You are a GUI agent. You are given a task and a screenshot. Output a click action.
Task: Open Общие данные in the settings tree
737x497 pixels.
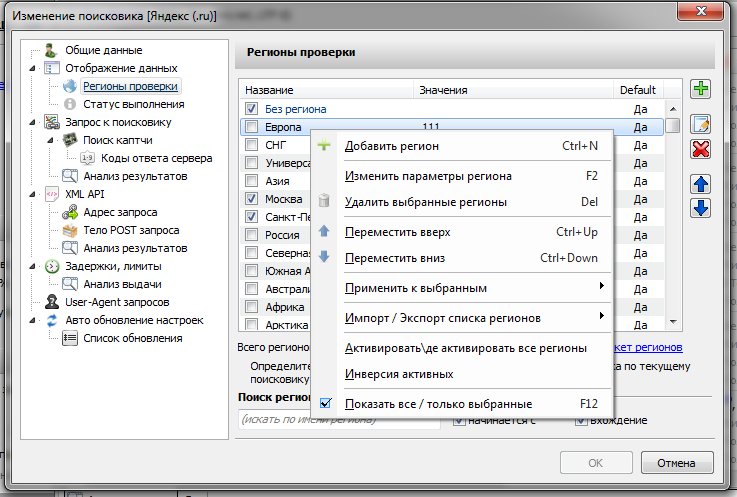click(104, 50)
